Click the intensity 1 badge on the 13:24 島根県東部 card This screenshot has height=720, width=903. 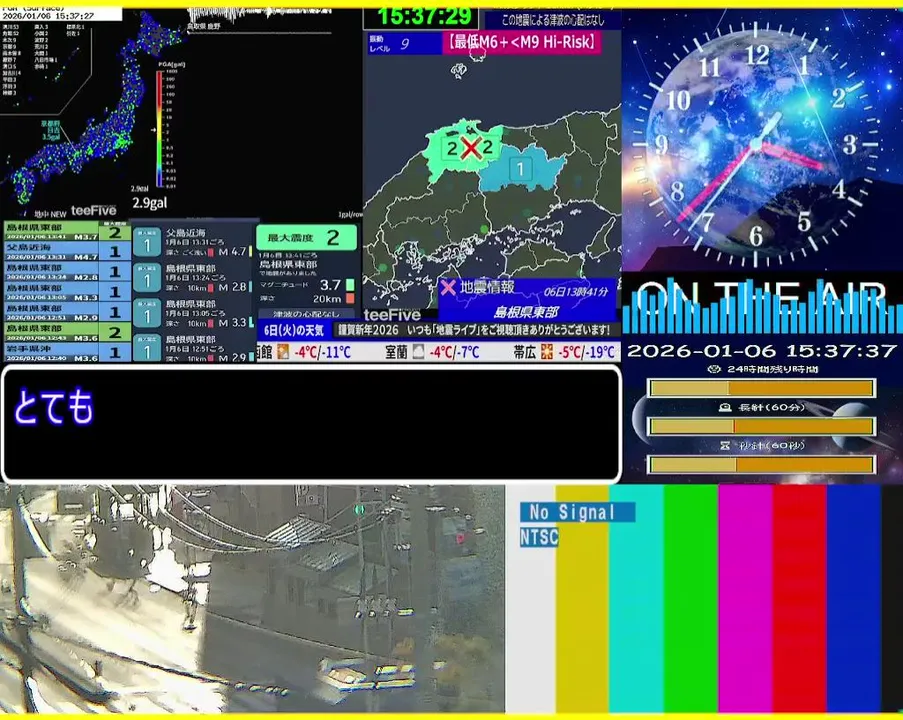[x=147, y=278]
